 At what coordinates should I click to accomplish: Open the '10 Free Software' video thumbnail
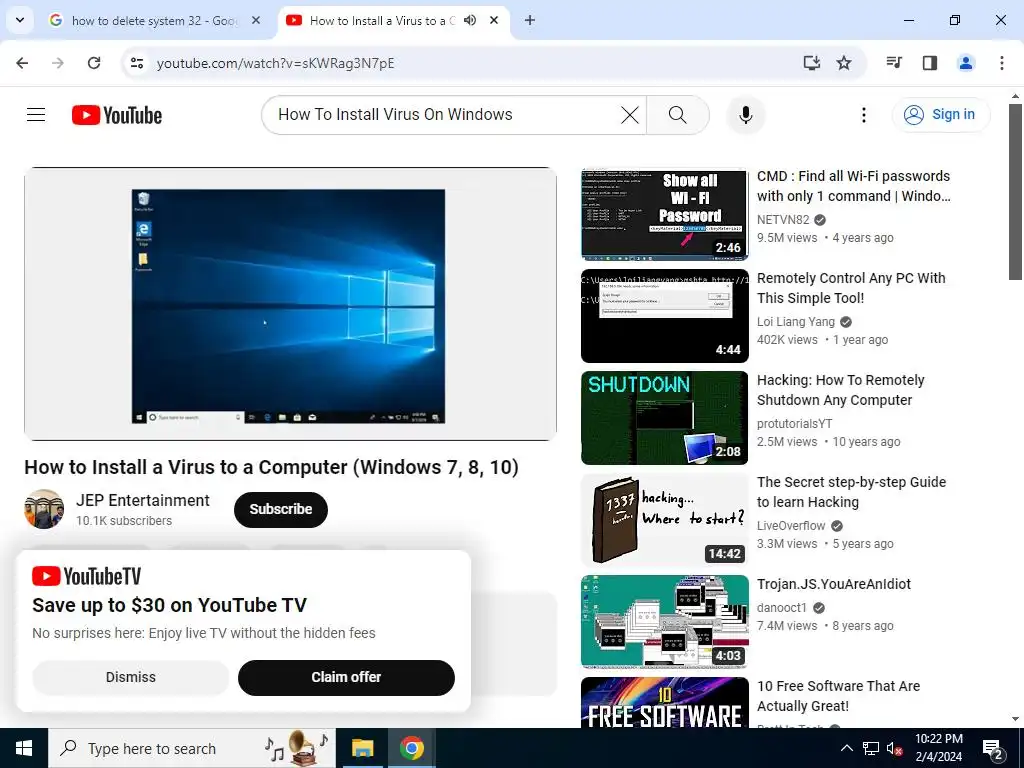pyautogui.click(x=665, y=703)
